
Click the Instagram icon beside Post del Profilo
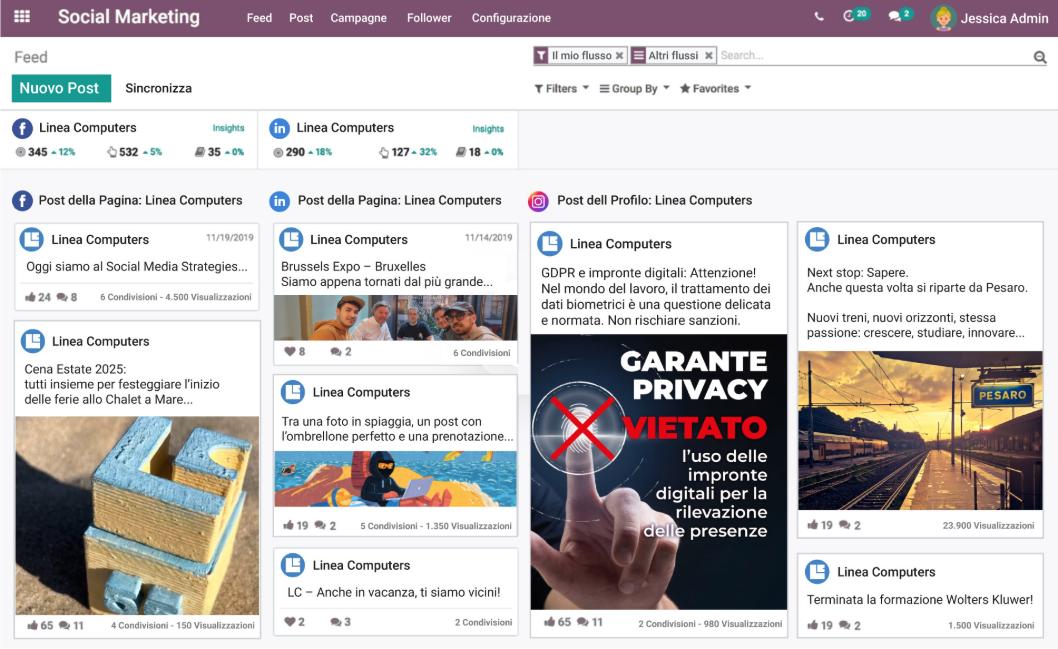coord(538,201)
